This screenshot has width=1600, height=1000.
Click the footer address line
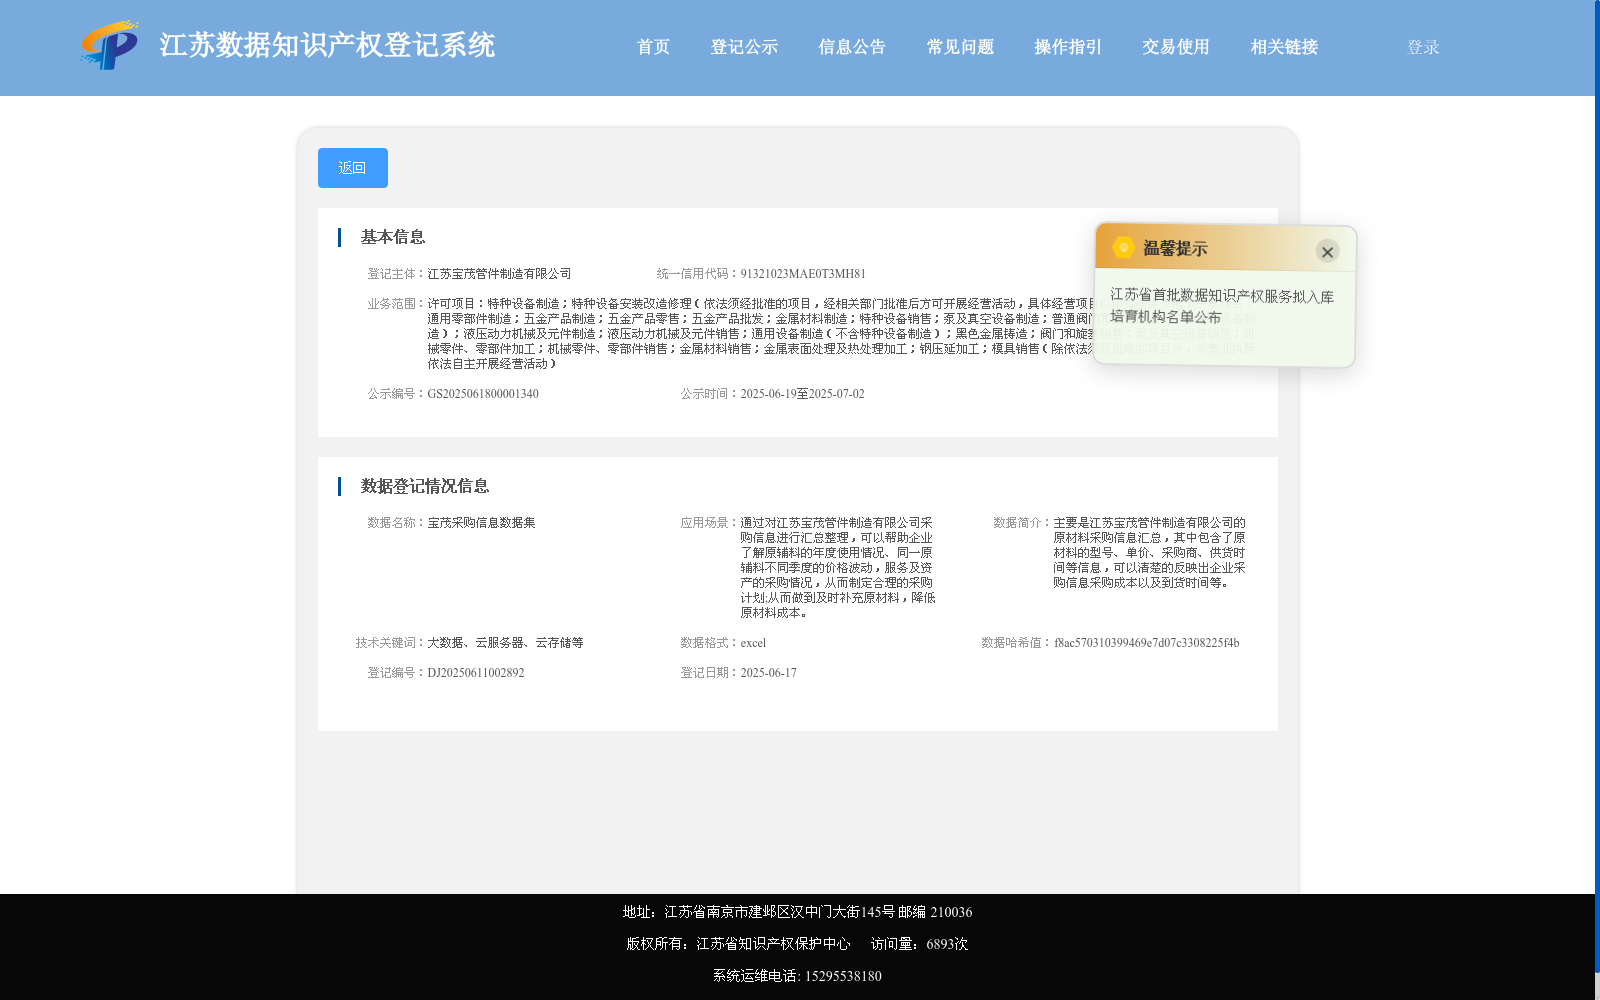click(x=797, y=912)
